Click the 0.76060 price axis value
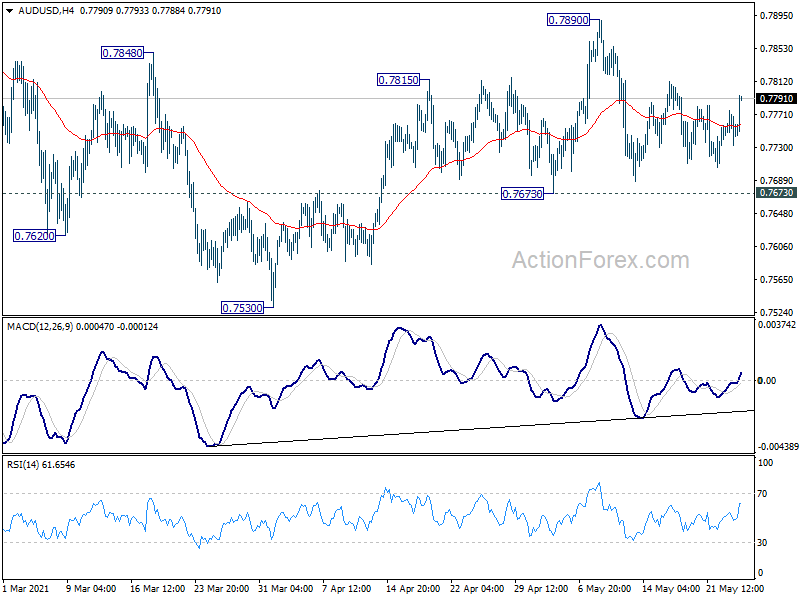Viewport: 800px width, 600px height. [777, 247]
